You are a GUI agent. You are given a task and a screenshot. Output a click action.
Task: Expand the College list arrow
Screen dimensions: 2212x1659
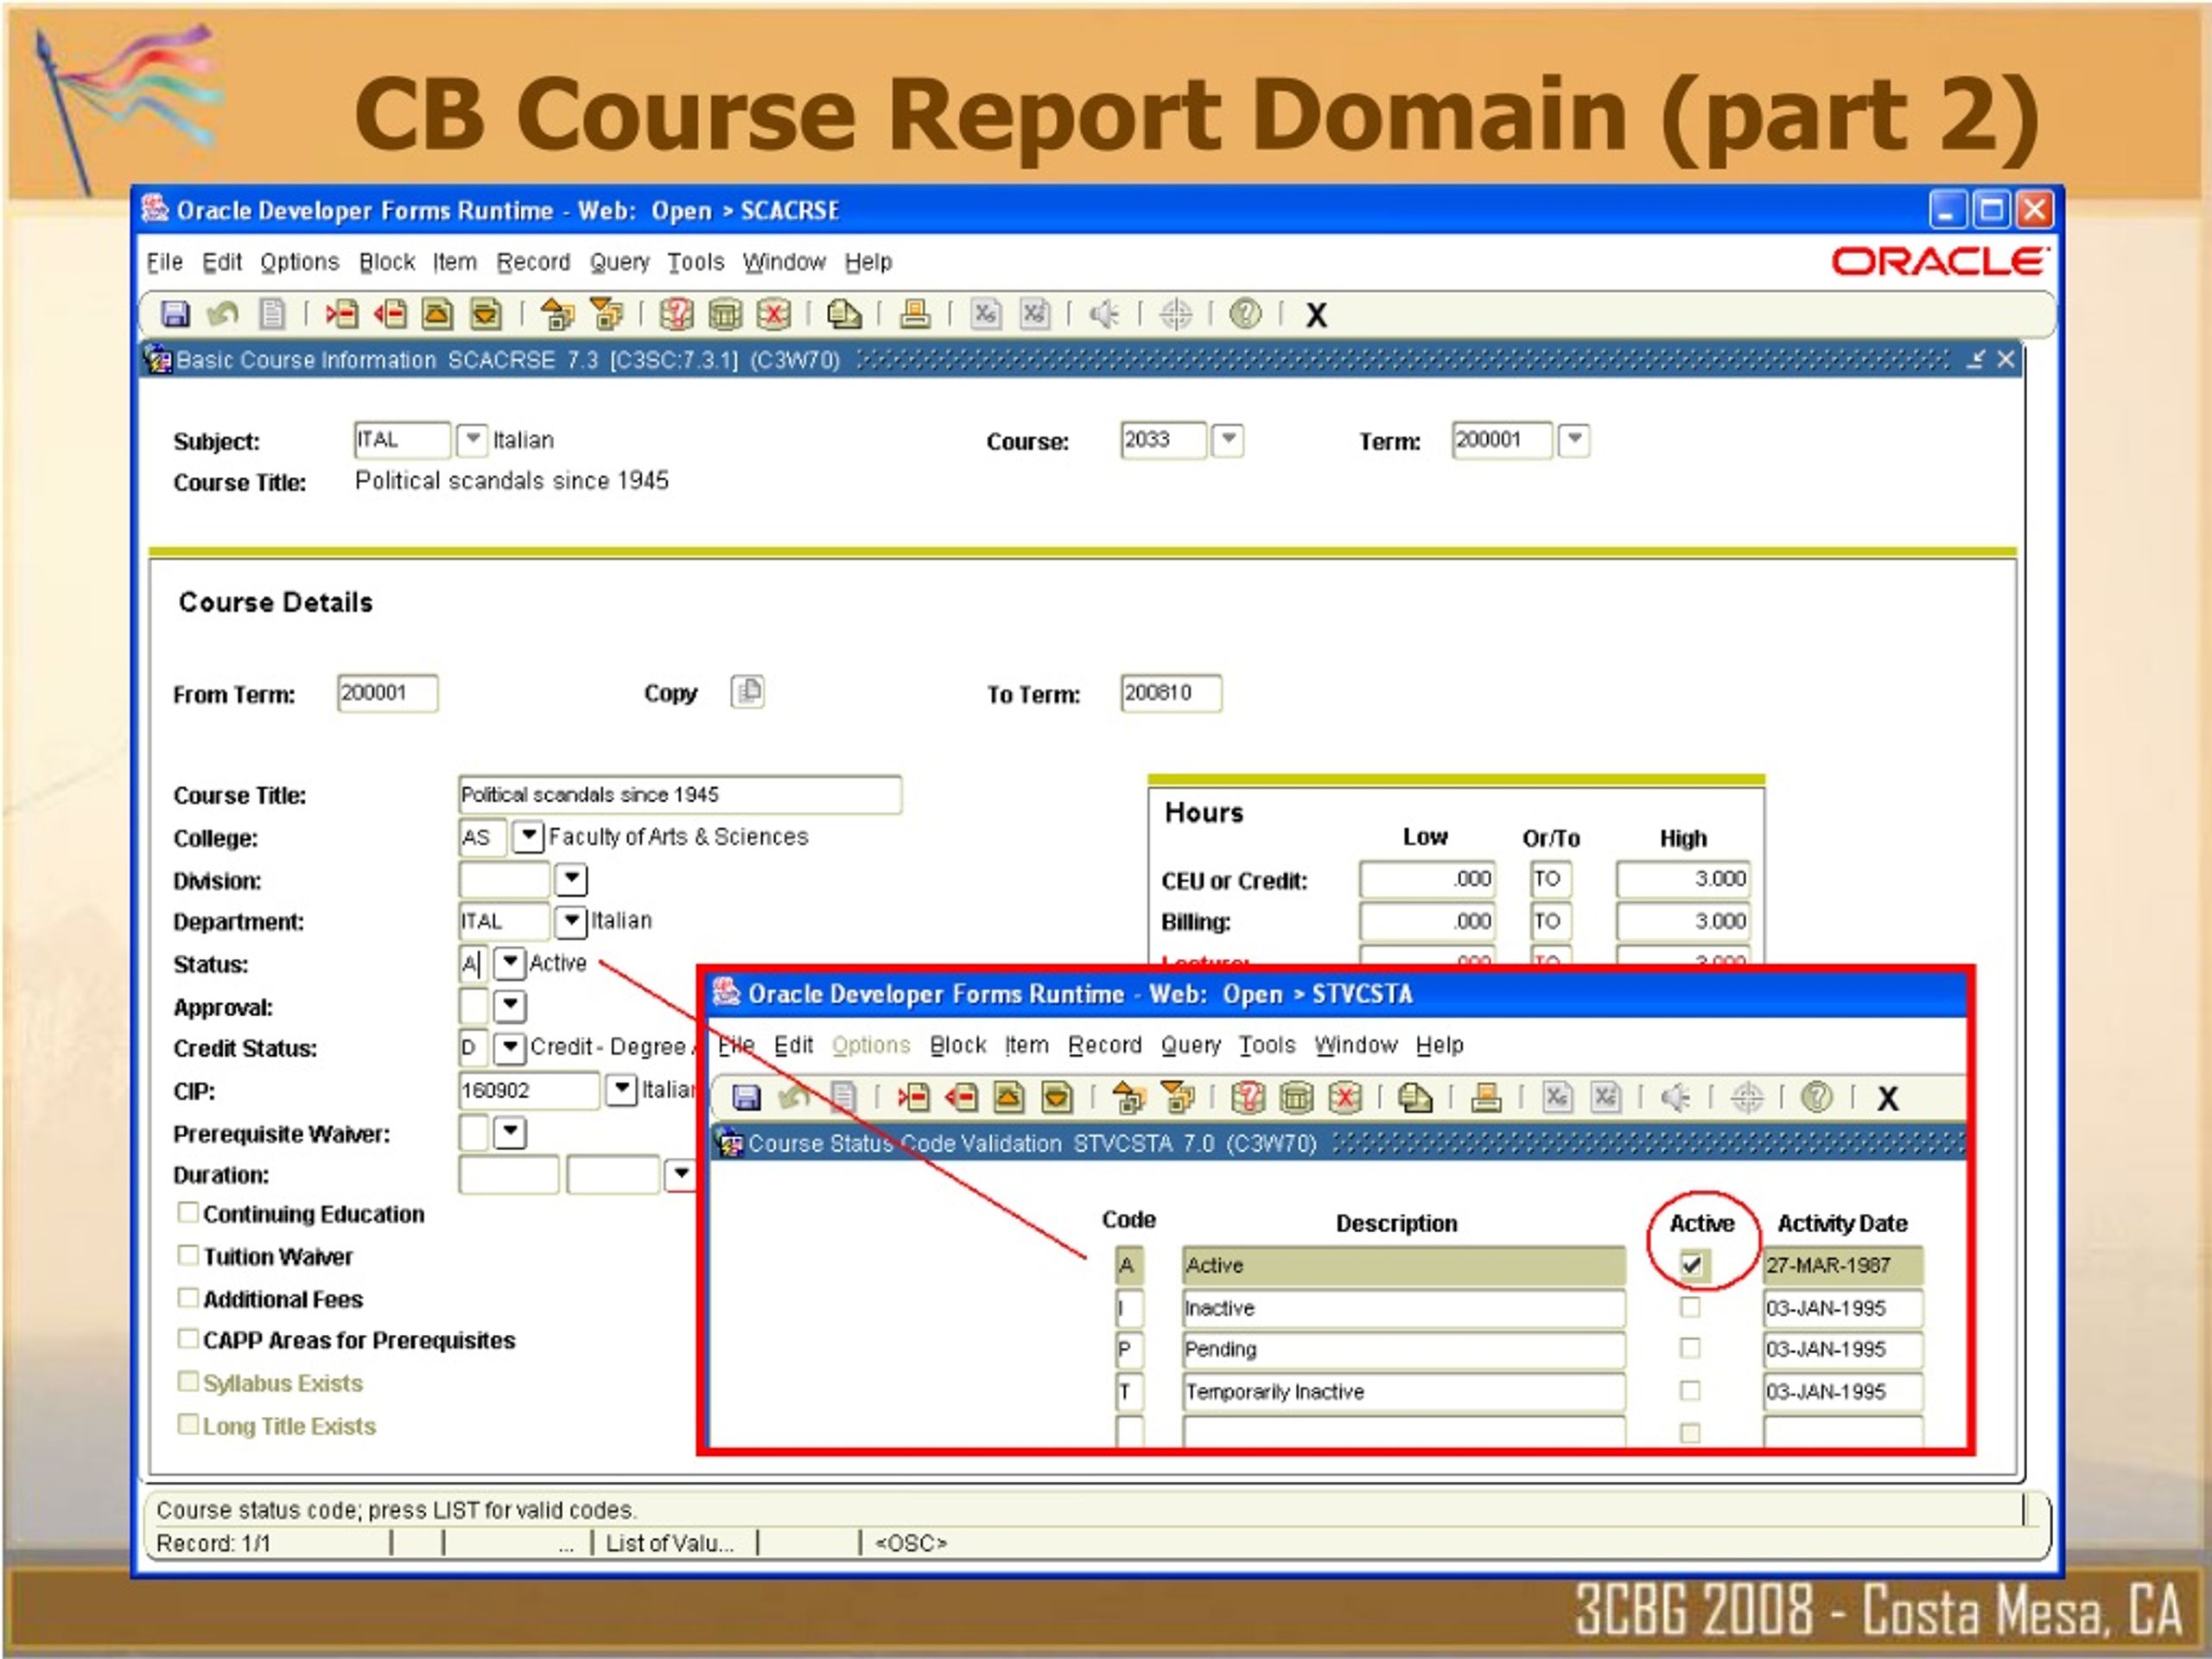click(528, 836)
